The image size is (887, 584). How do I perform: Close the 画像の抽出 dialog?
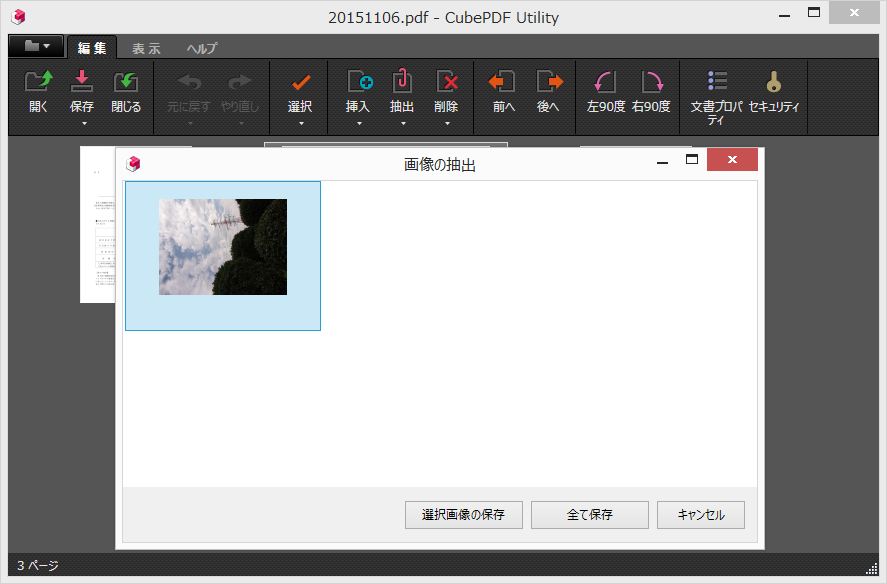click(x=732, y=160)
